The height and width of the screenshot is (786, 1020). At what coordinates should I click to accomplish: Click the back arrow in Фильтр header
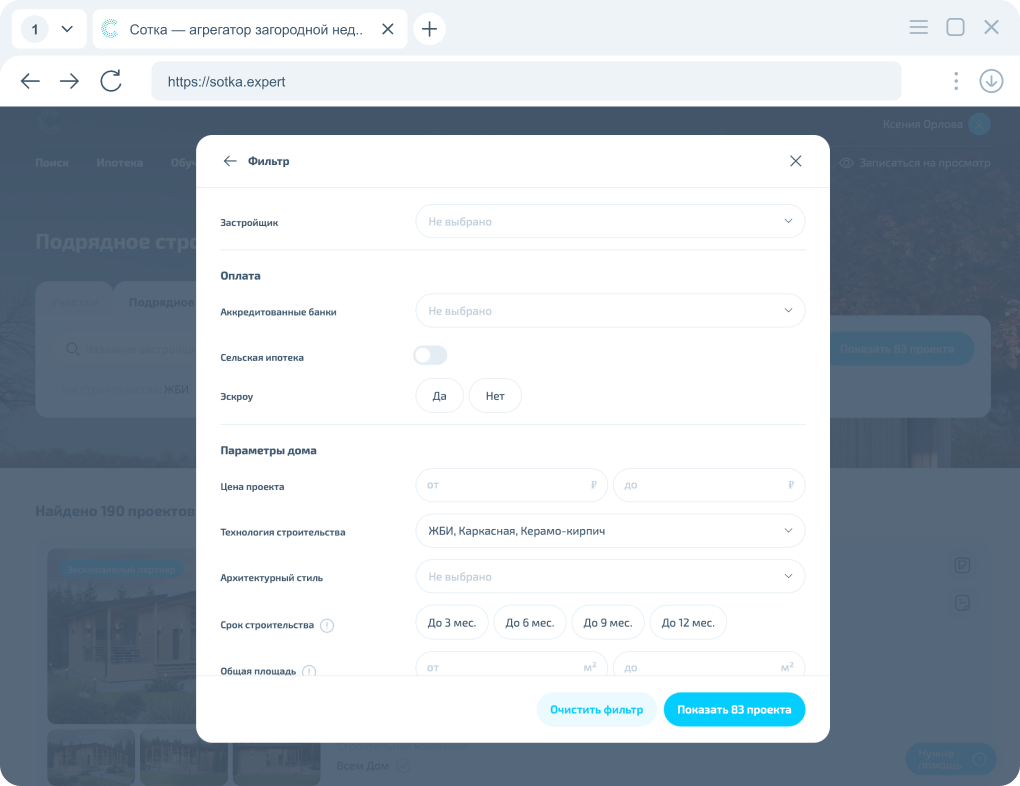coord(230,161)
